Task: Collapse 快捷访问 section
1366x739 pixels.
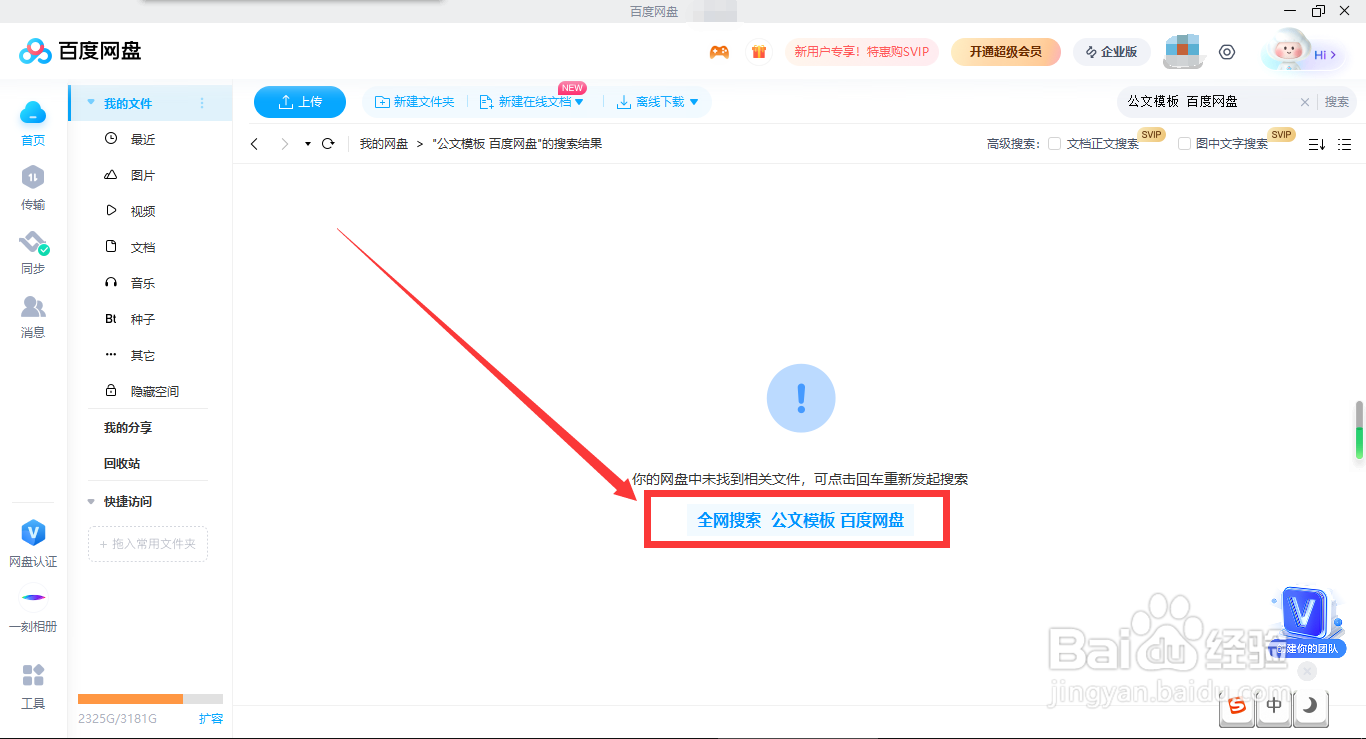Action: tap(91, 502)
